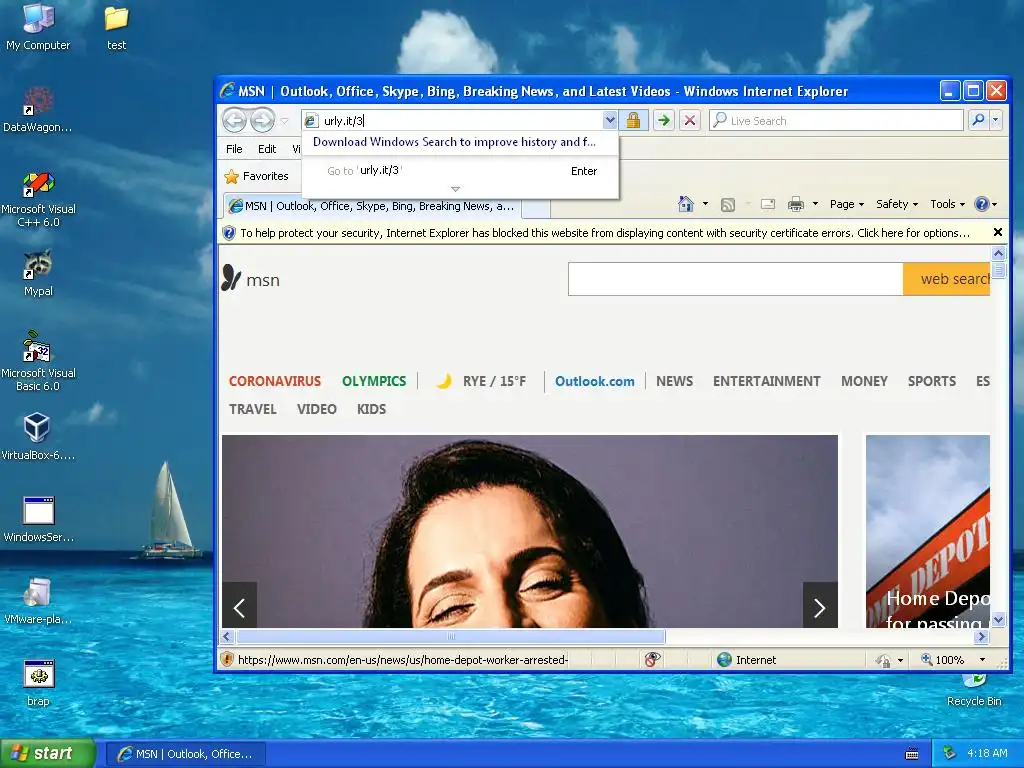
Task: Close the security information bar
Action: [997, 232]
